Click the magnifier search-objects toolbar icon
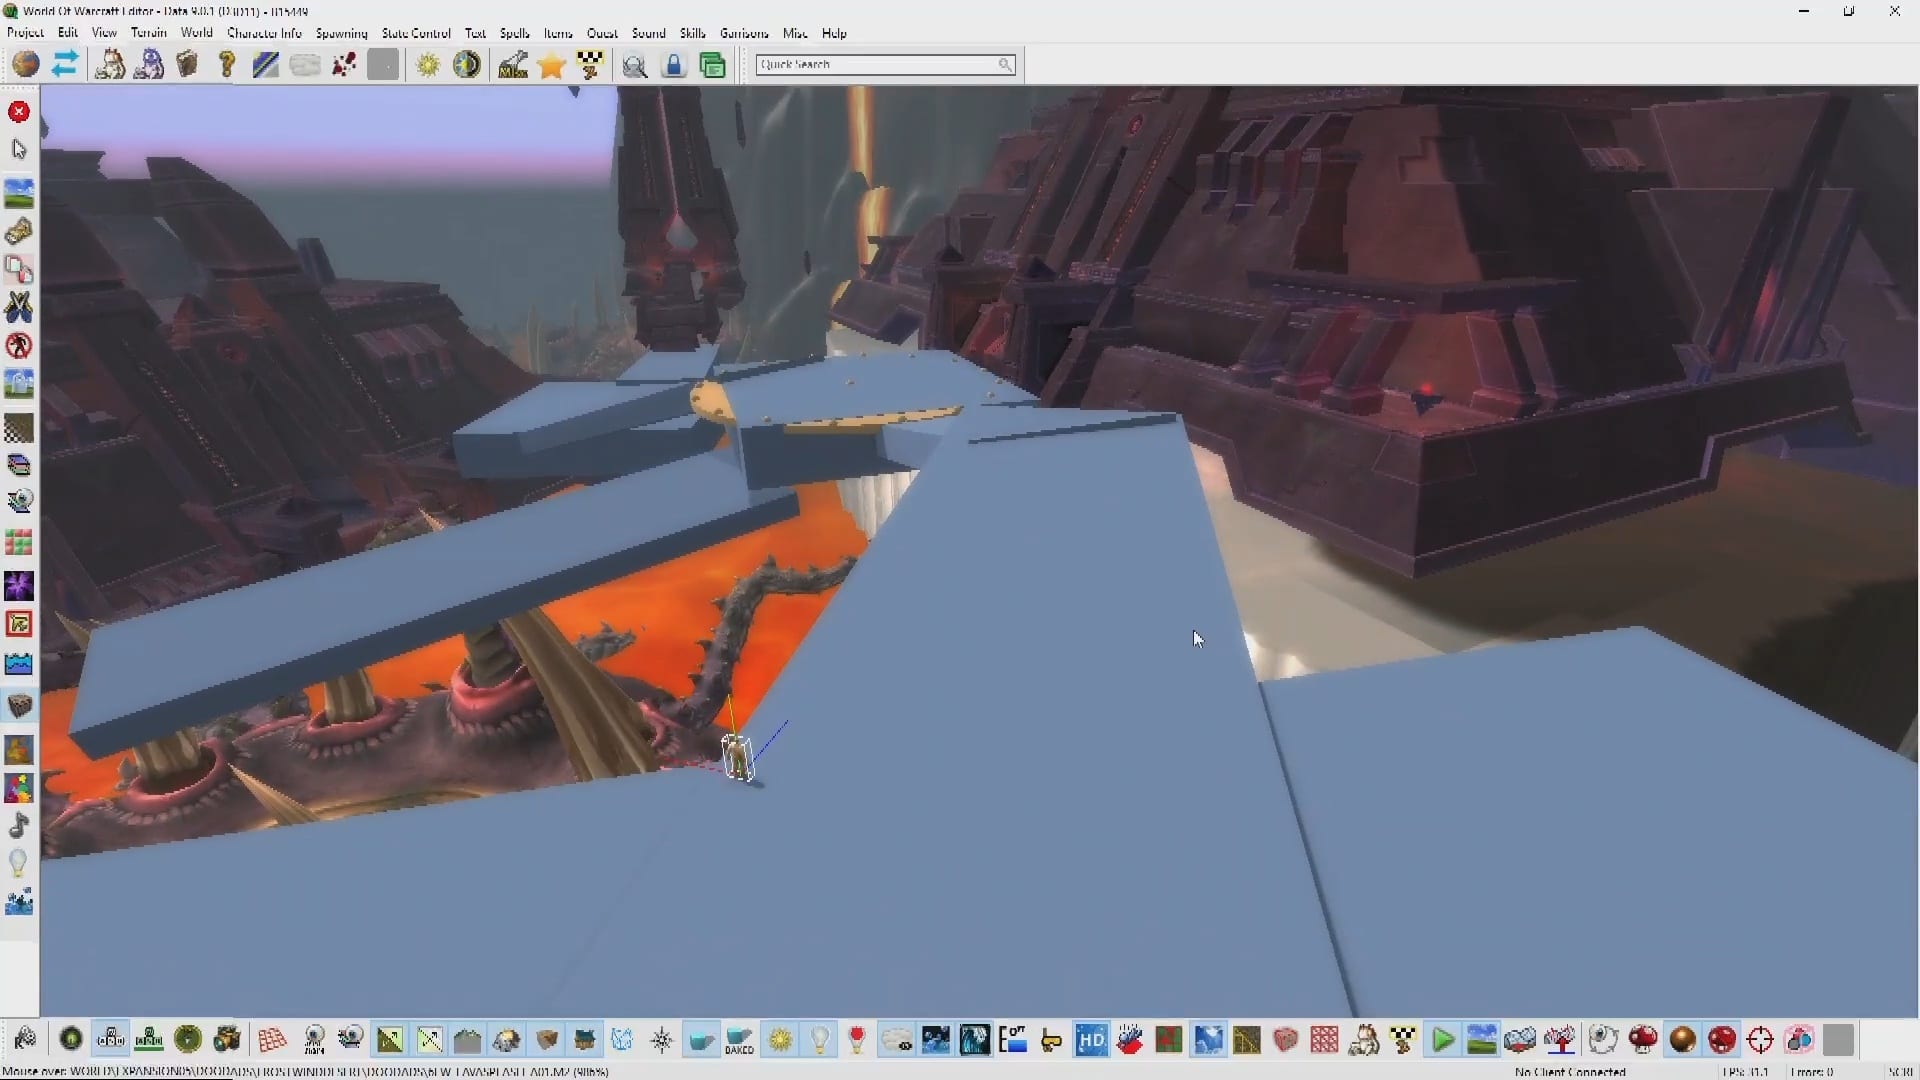1920x1080 pixels. [634, 66]
